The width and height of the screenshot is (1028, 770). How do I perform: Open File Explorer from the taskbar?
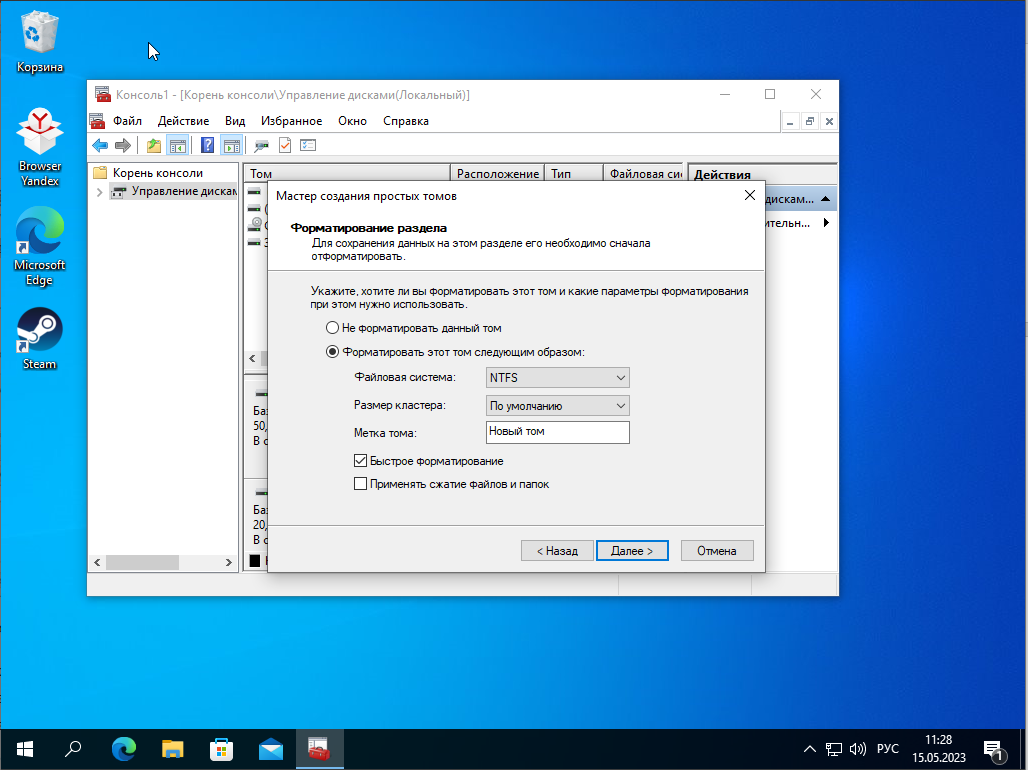pos(172,749)
